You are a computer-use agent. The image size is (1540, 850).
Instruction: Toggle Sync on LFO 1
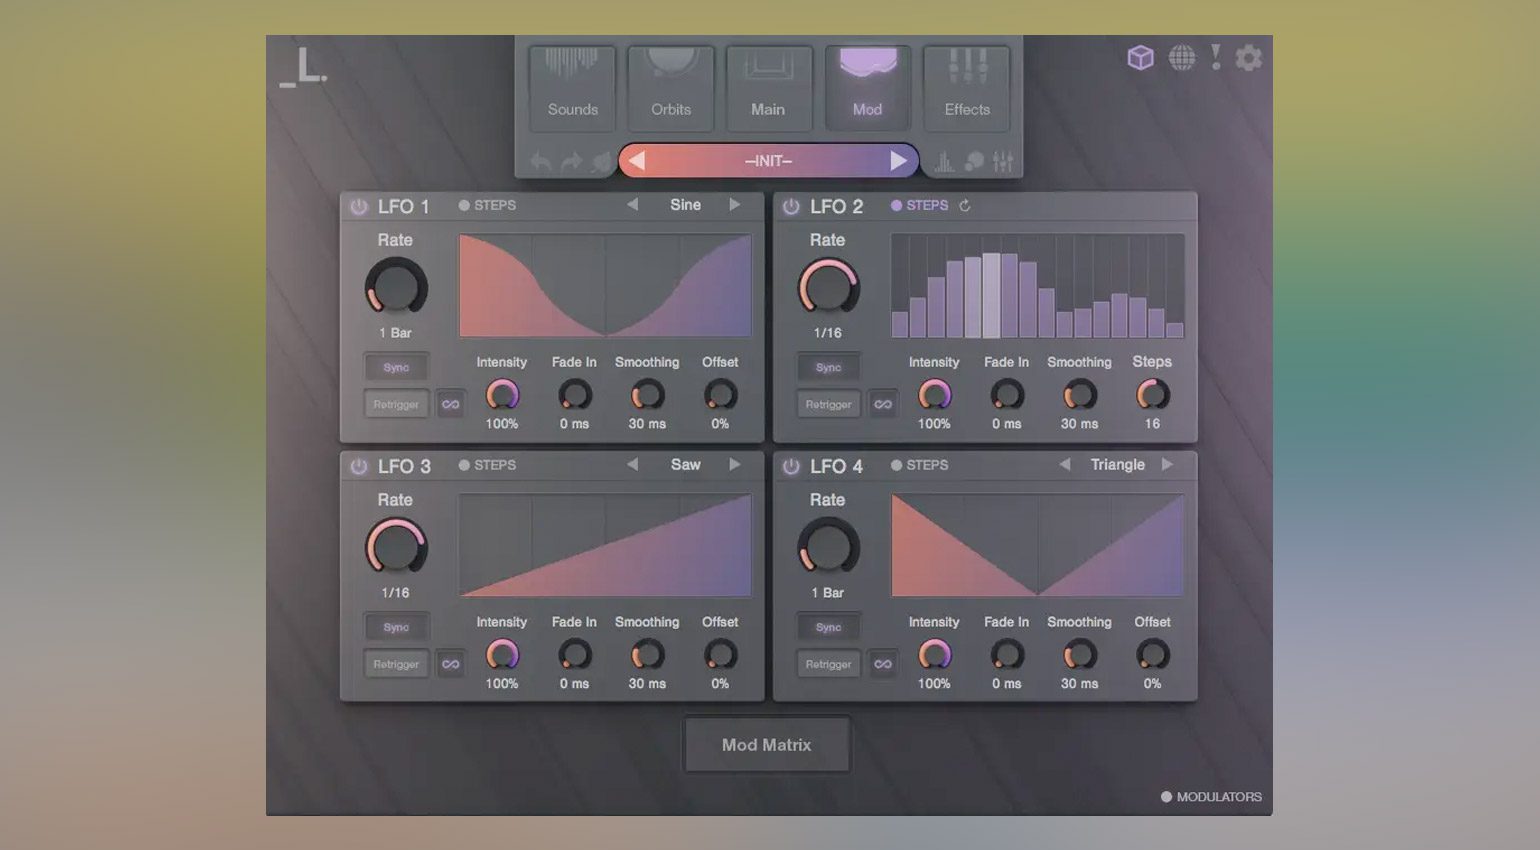click(396, 367)
